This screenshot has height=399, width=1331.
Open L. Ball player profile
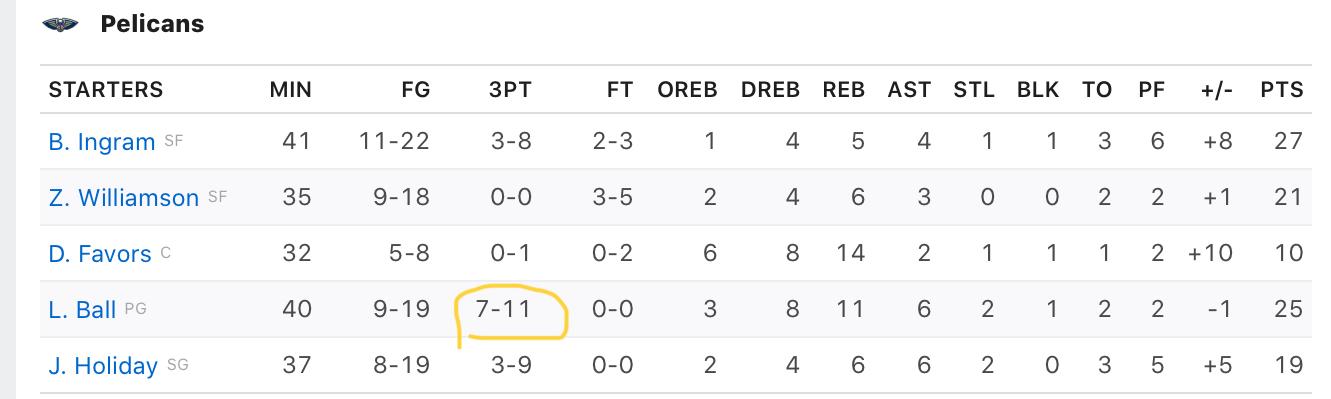click(83, 310)
